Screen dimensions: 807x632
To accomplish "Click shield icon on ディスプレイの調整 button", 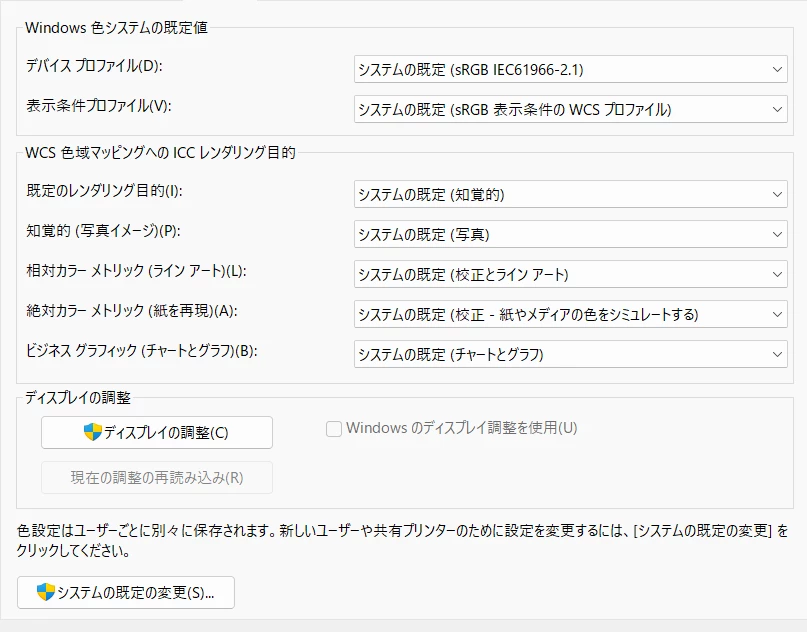I will 93,432.
